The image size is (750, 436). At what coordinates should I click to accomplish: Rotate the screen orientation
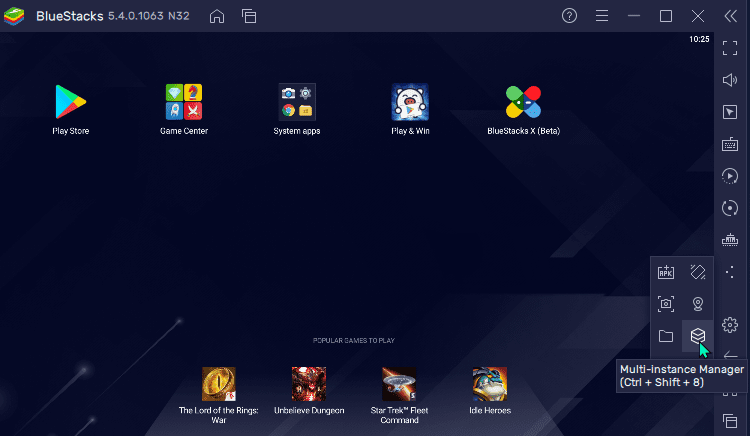698,272
